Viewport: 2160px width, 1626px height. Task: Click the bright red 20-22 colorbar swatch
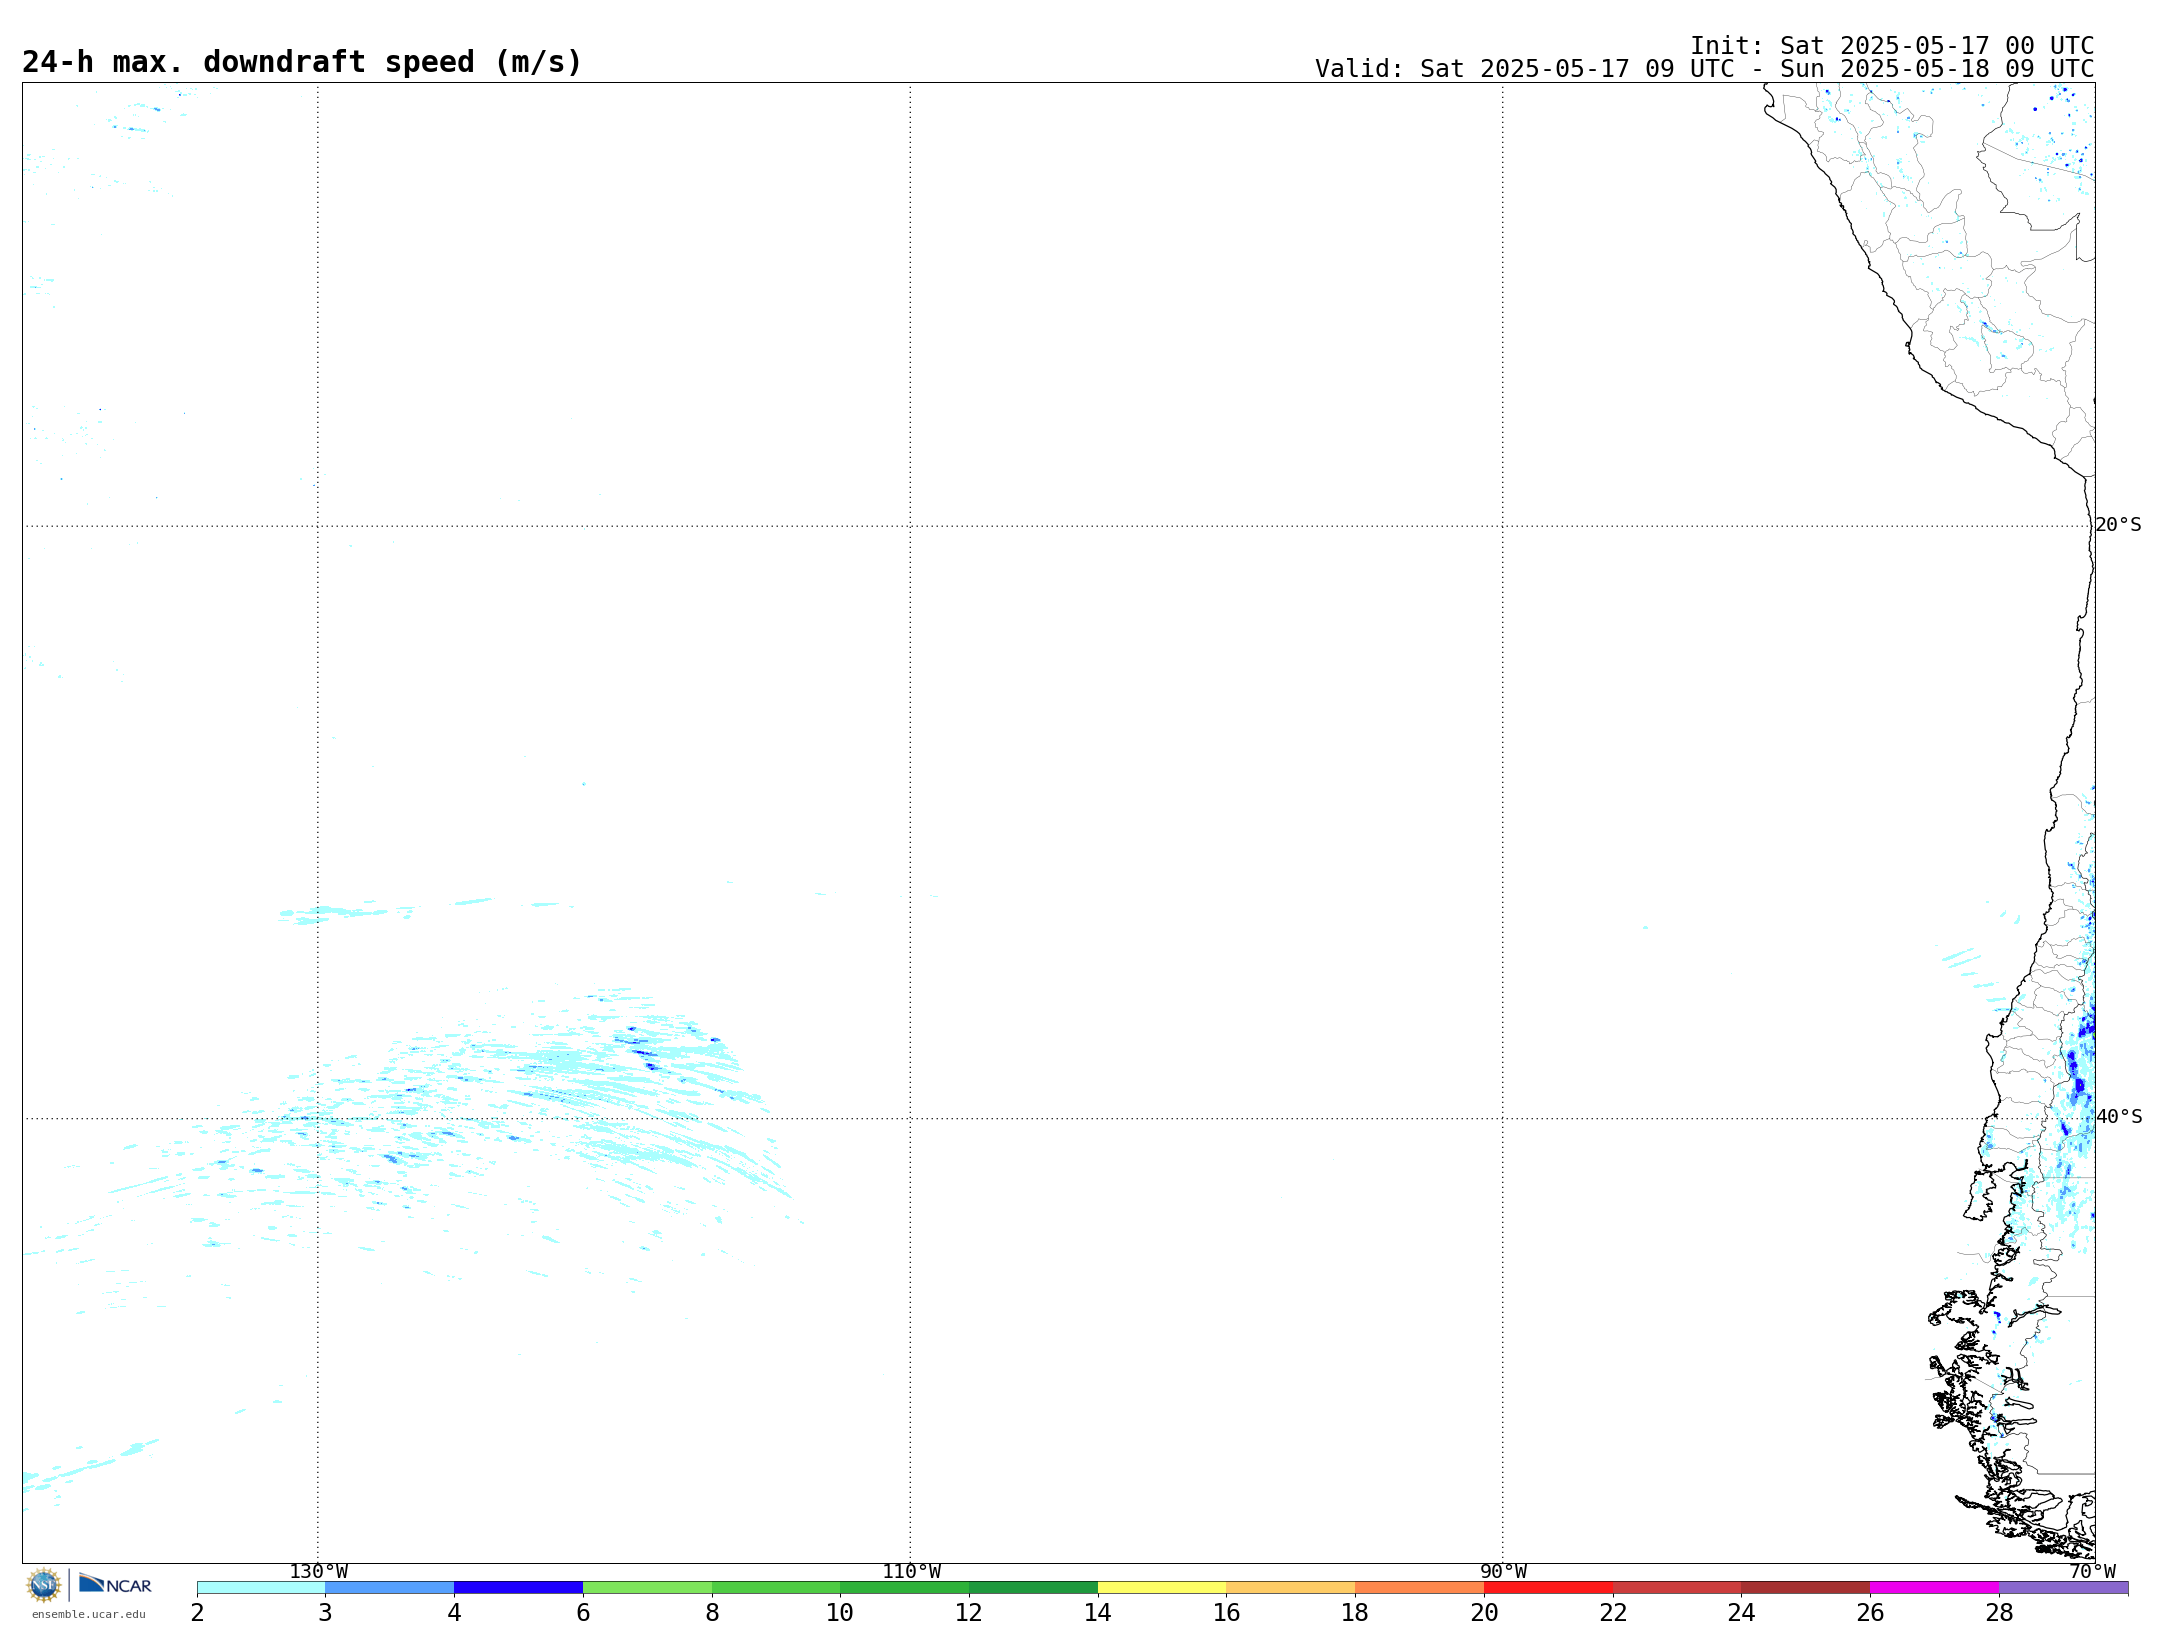pyautogui.click(x=1549, y=1588)
